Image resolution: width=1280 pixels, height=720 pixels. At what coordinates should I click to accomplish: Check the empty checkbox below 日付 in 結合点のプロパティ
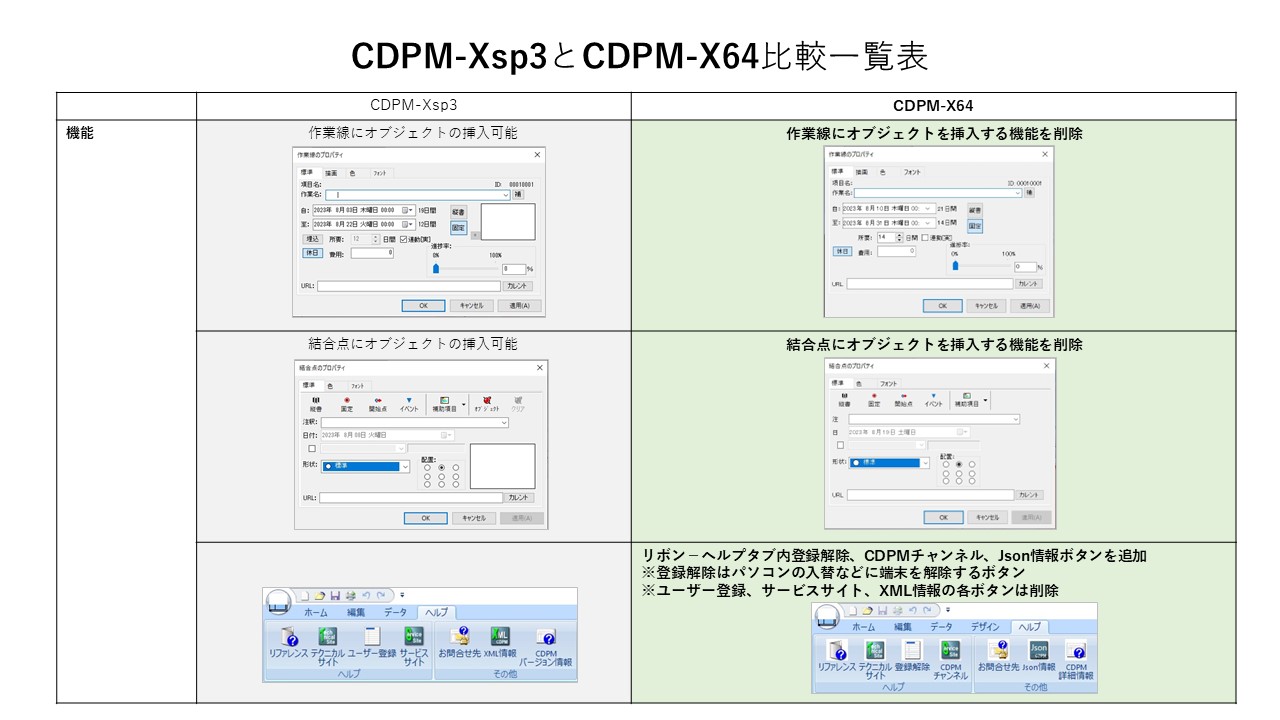coord(312,448)
